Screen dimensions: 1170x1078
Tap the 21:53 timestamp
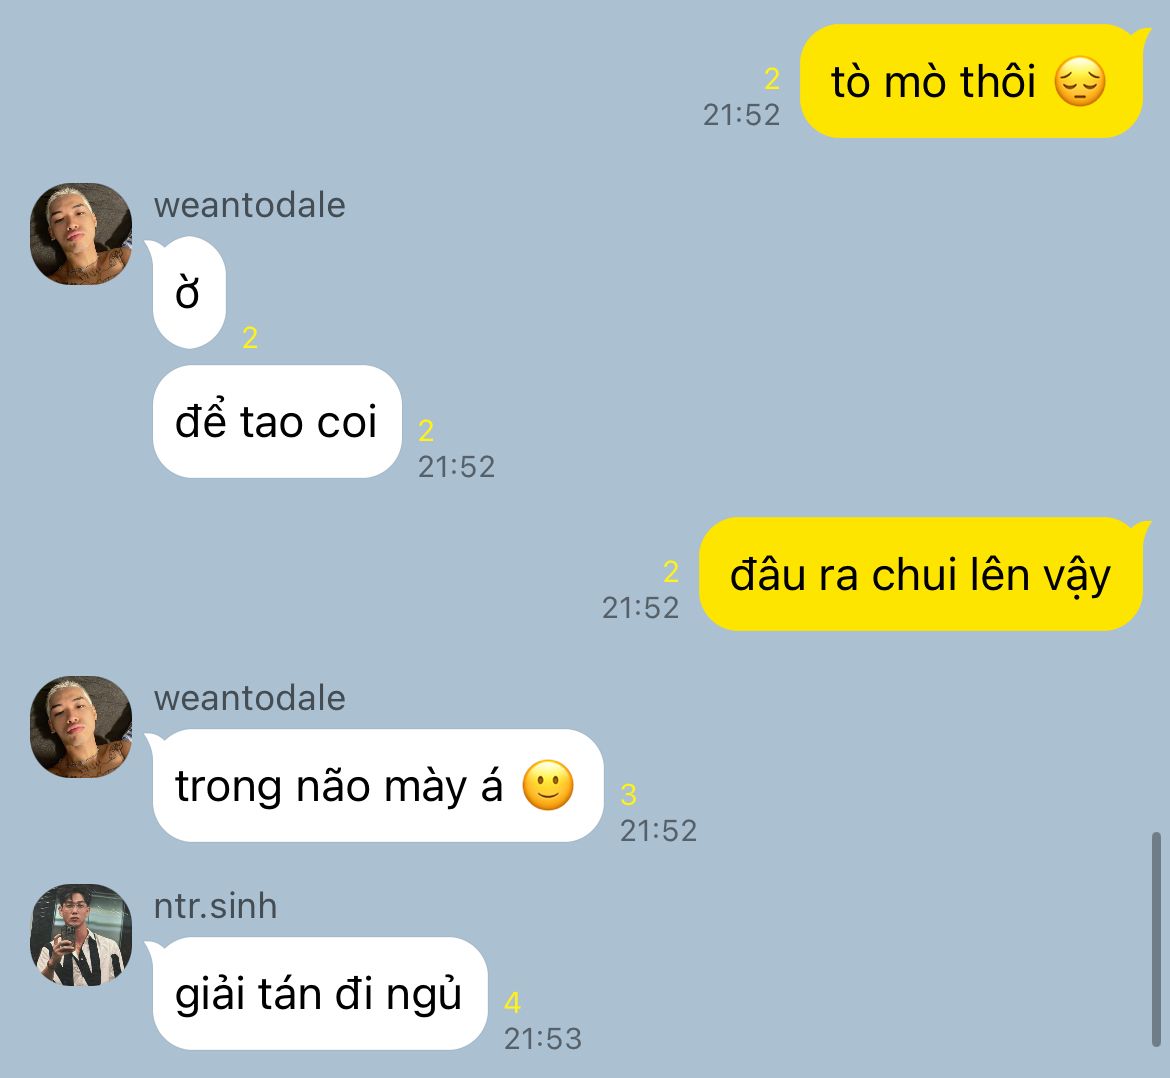(x=542, y=1038)
